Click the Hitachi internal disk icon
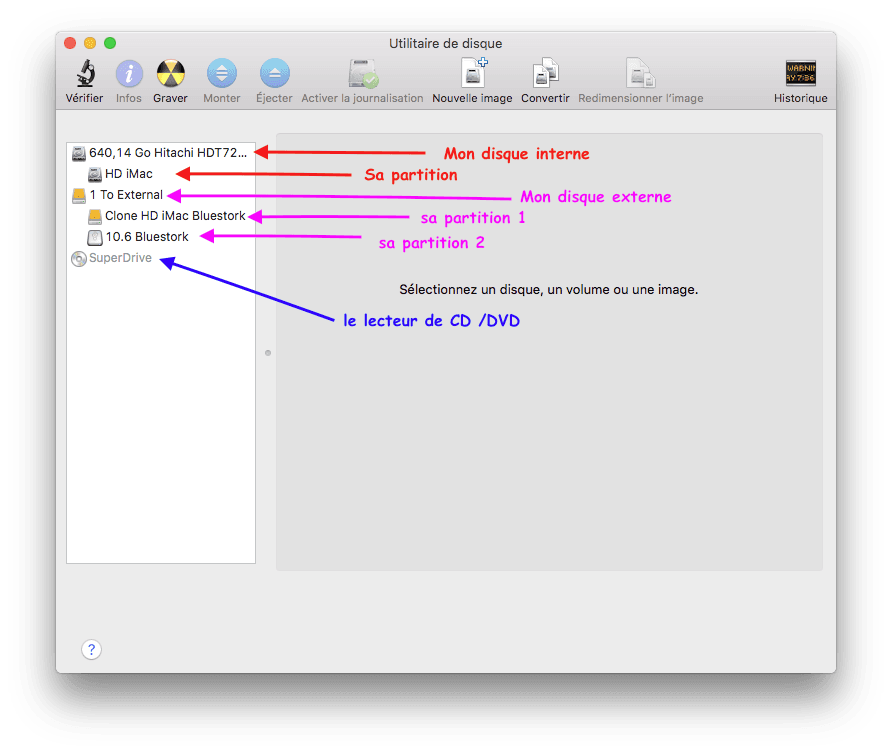This screenshot has height=753, width=892. coord(79,153)
